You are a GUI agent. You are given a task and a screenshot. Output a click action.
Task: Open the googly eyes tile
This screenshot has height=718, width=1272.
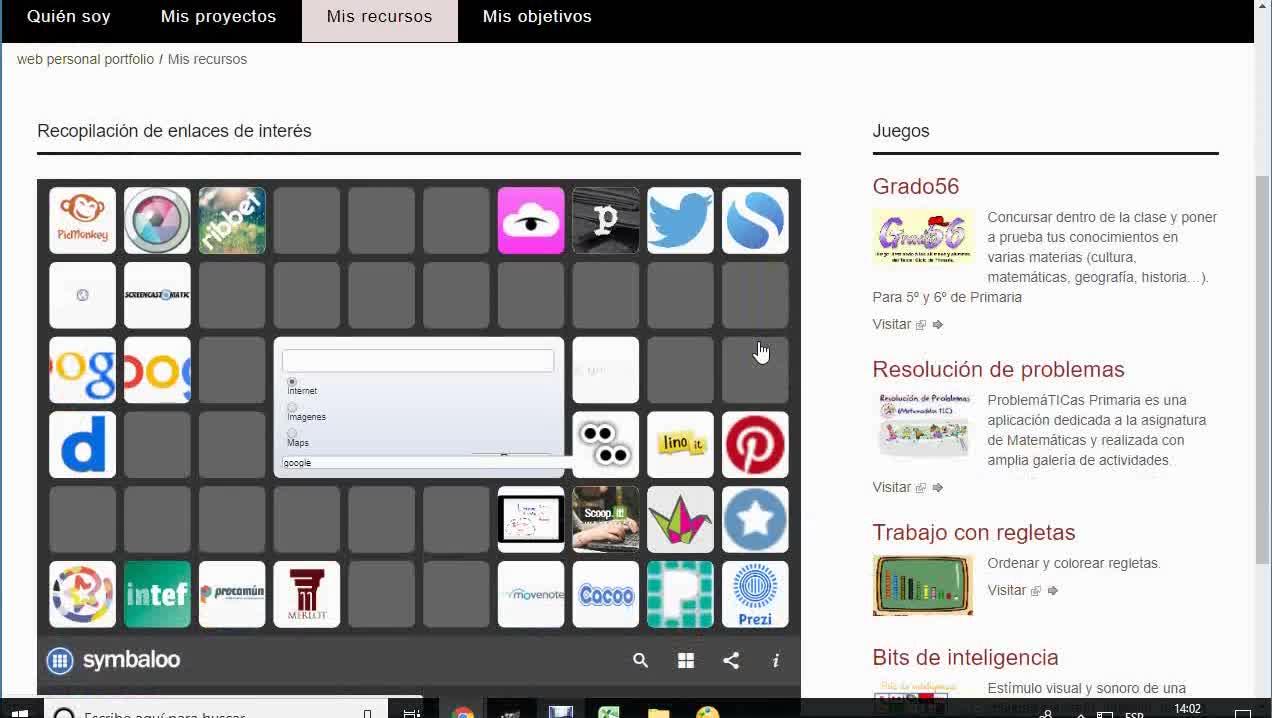pos(606,445)
